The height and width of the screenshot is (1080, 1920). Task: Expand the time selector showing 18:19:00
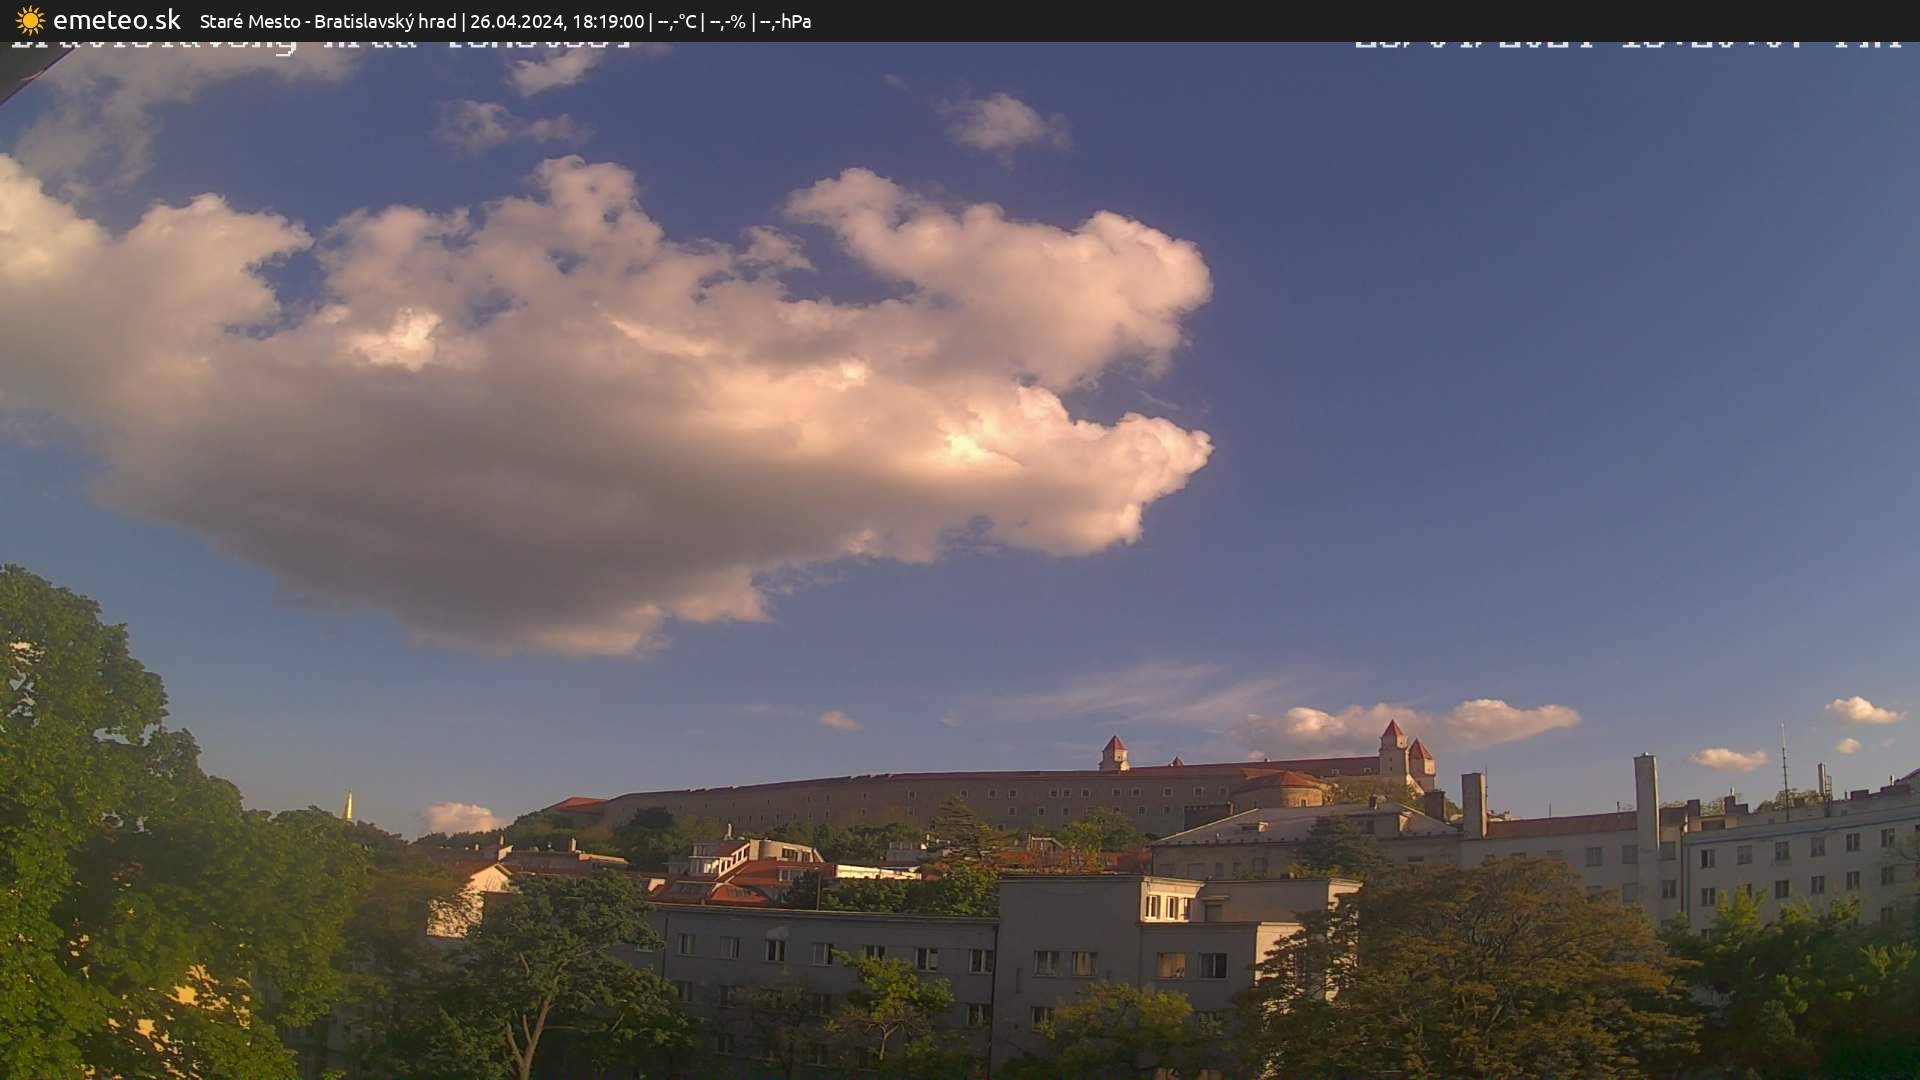pos(610,20)
